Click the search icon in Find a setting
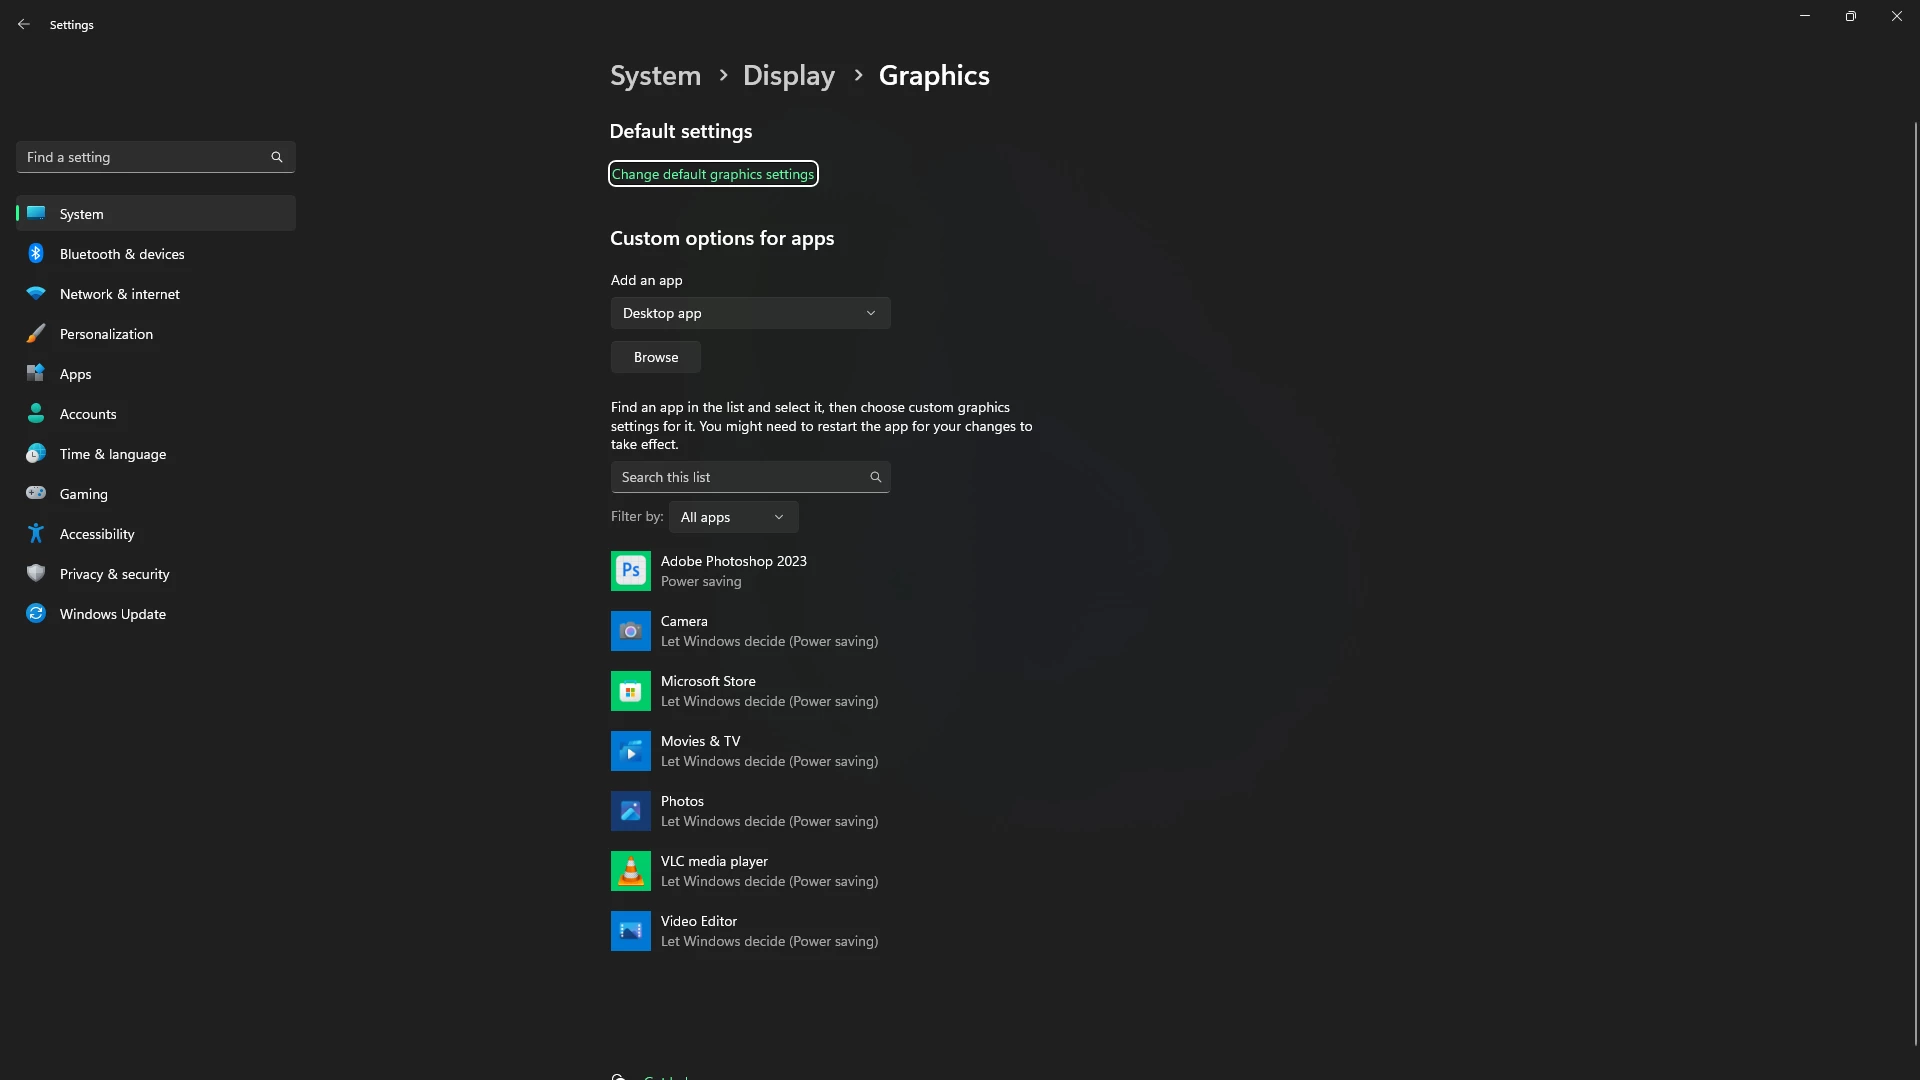Screen dimensions: 1920x1080 (277, 157)
